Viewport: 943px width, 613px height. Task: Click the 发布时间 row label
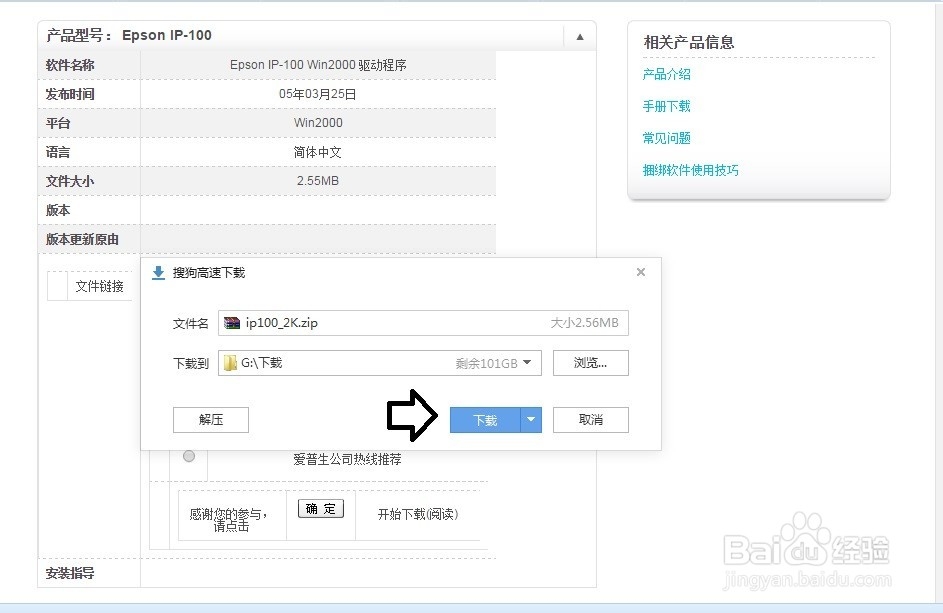70,94
